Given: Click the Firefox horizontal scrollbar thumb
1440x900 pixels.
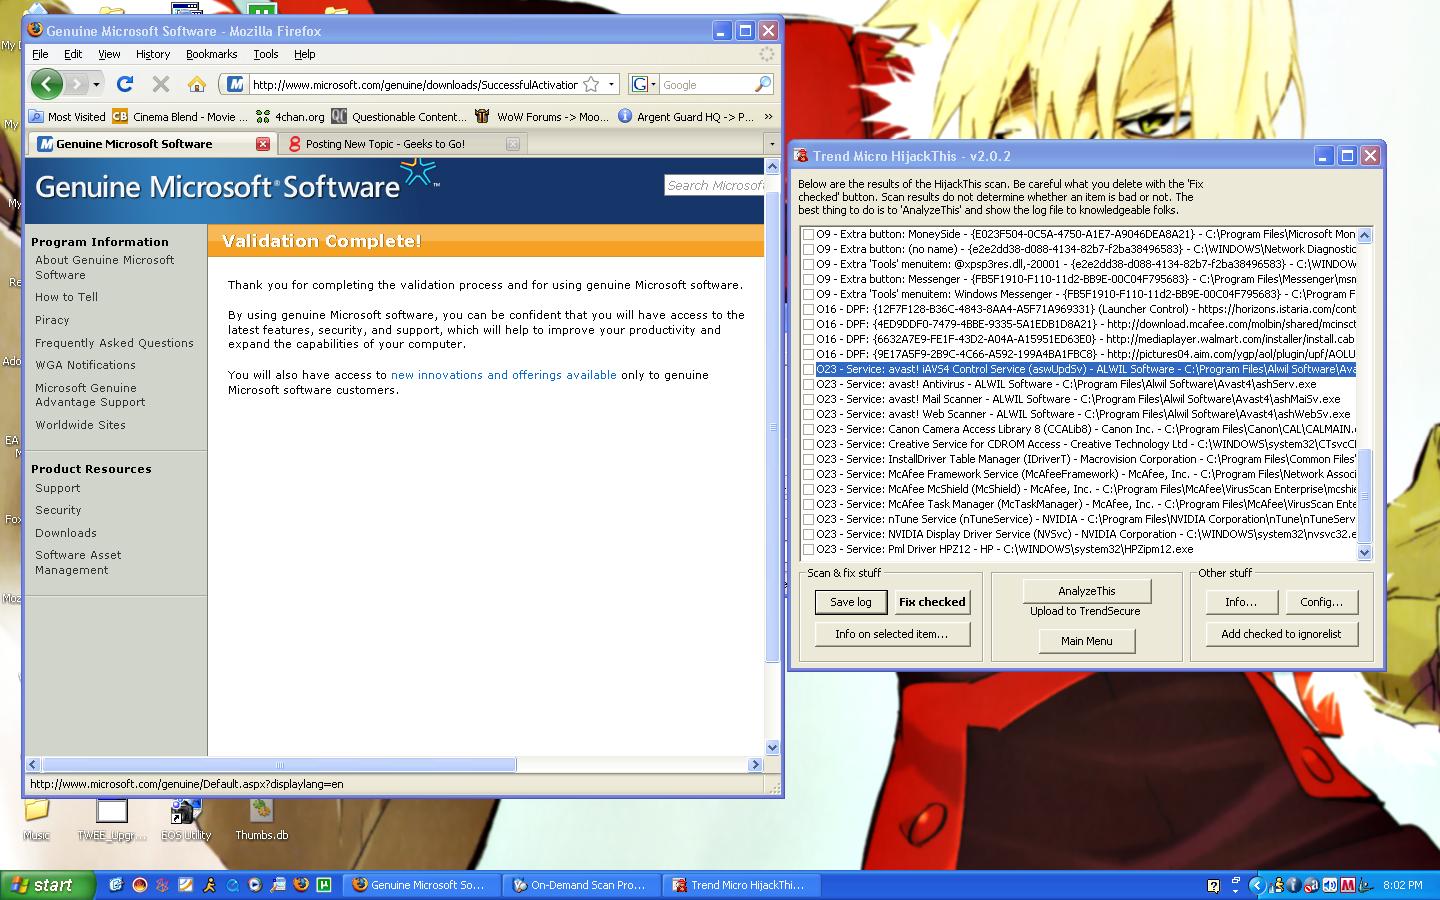Looking at the screenshot, I should click(x=279, y=765).
